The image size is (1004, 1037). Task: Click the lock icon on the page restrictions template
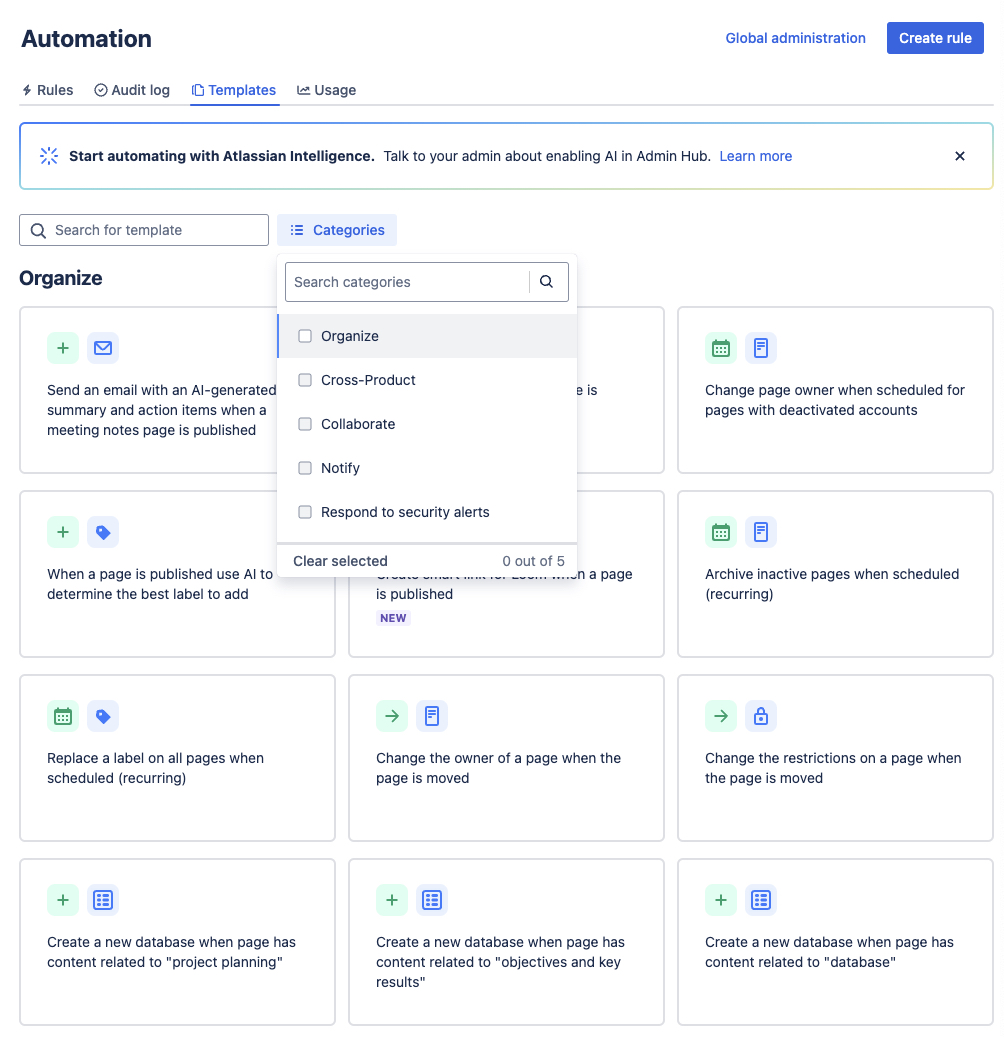761,715
